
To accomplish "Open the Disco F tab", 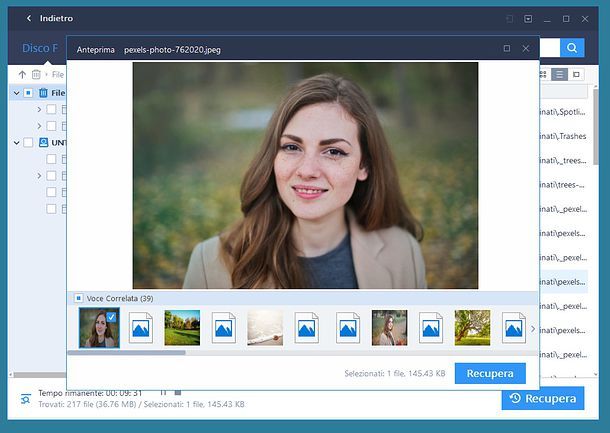I will pyautogui.click(x=40, y=47).
